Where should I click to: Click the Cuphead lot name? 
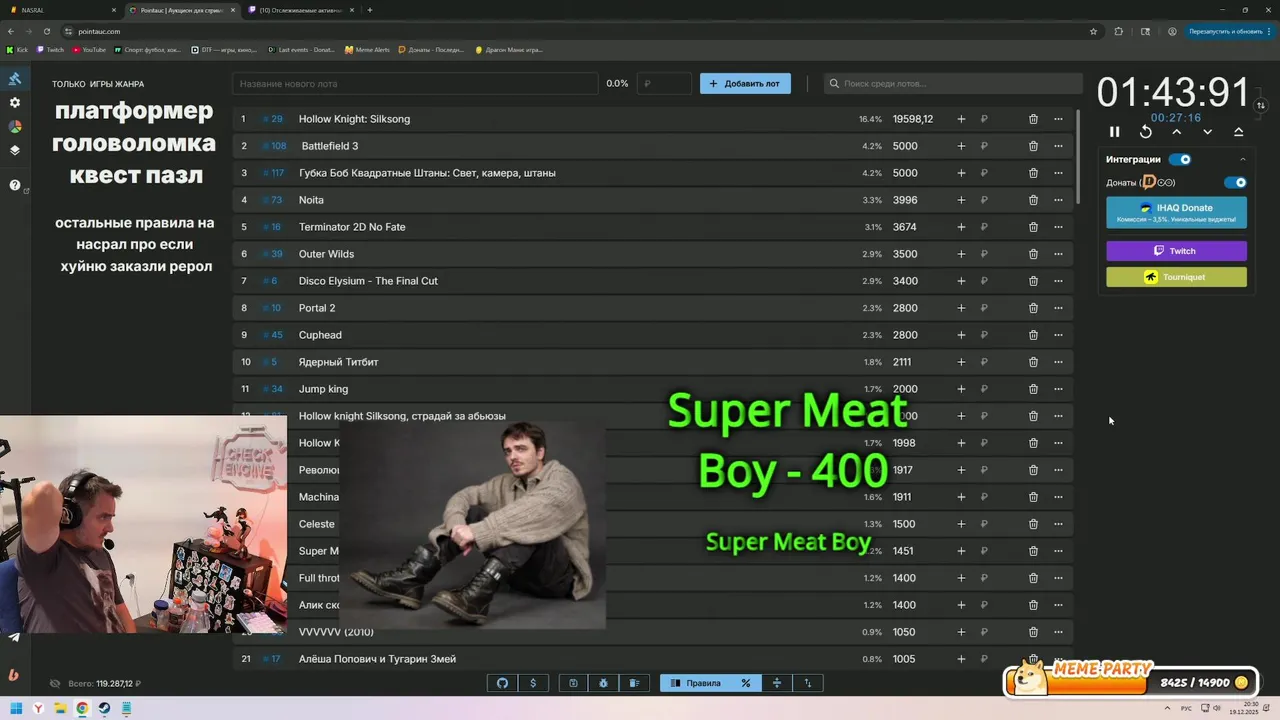click(x=320, y=335)
